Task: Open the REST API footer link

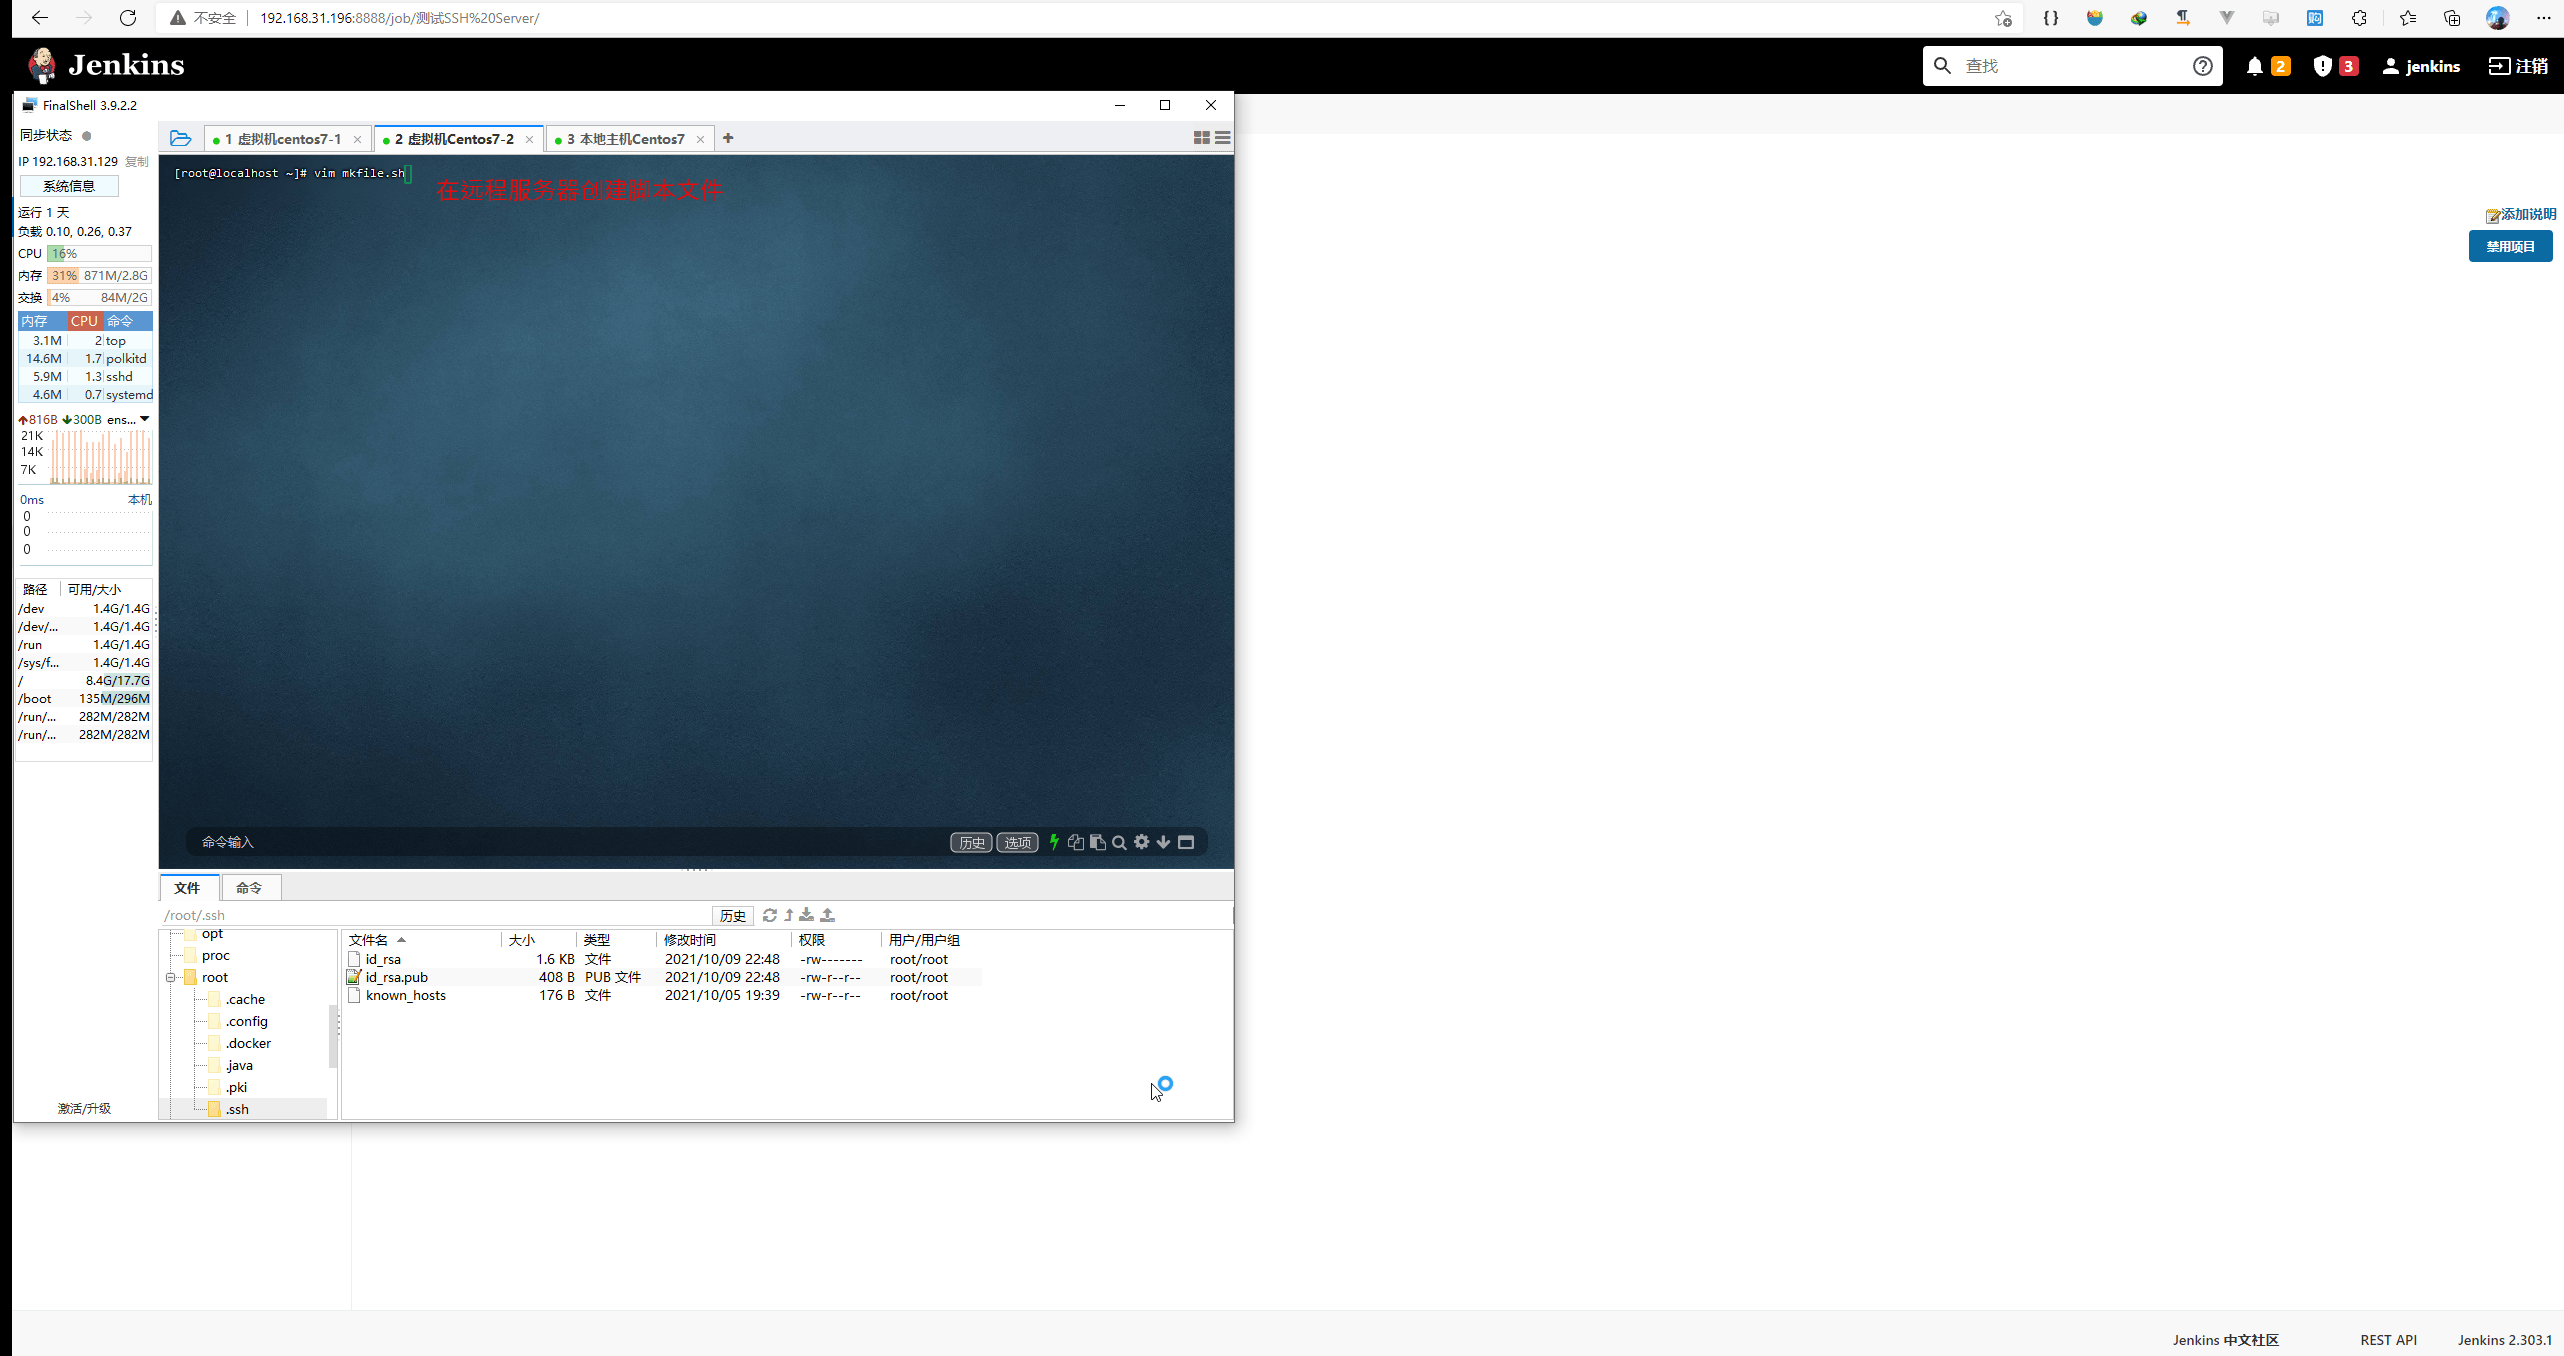Action: pos(2388,1340)
